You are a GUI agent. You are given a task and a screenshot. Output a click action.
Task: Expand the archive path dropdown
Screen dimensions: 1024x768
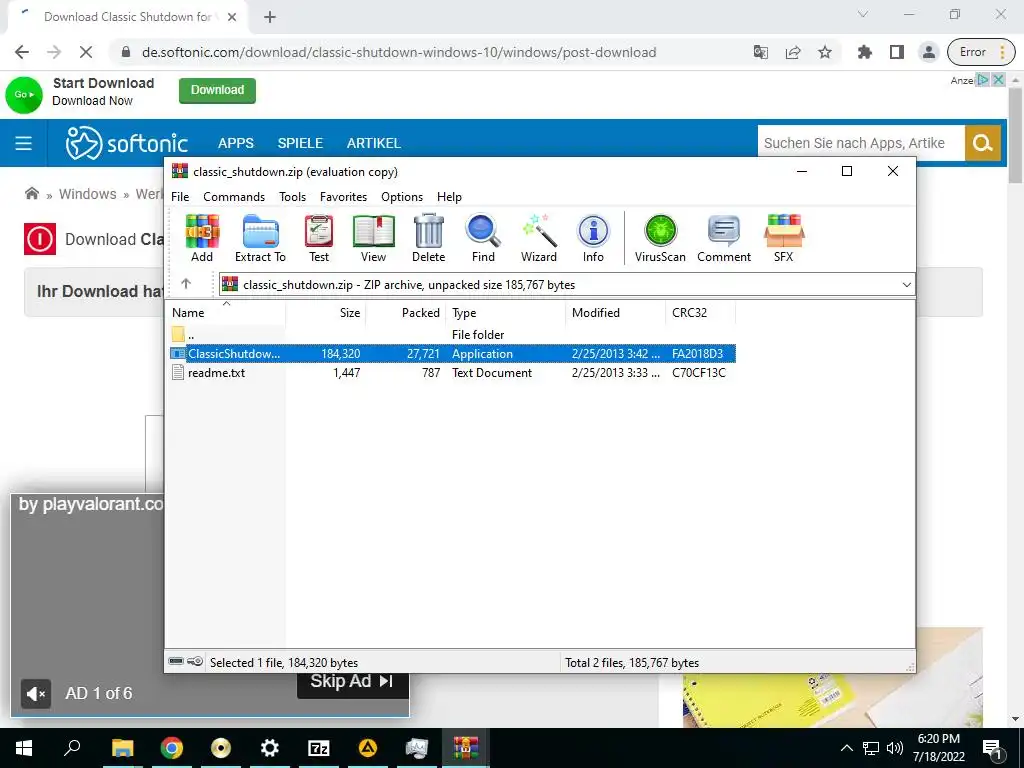click(x=906, y=285)
